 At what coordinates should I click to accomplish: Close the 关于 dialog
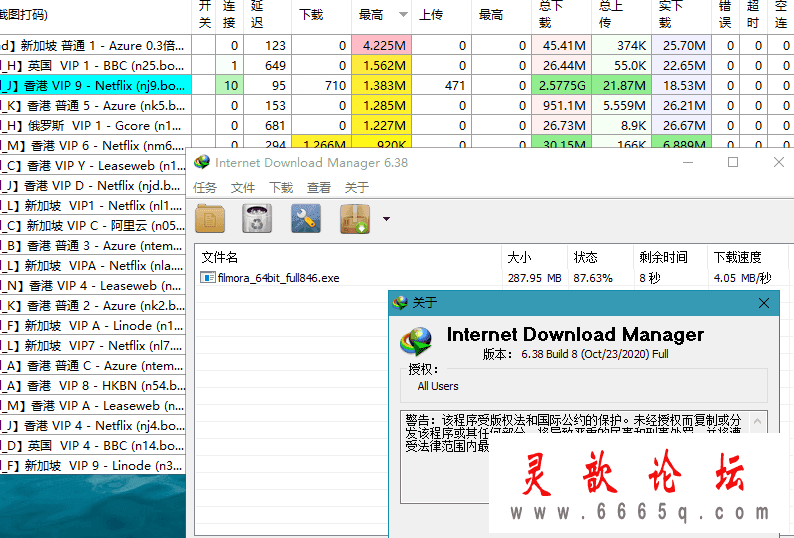pos(764,303)
